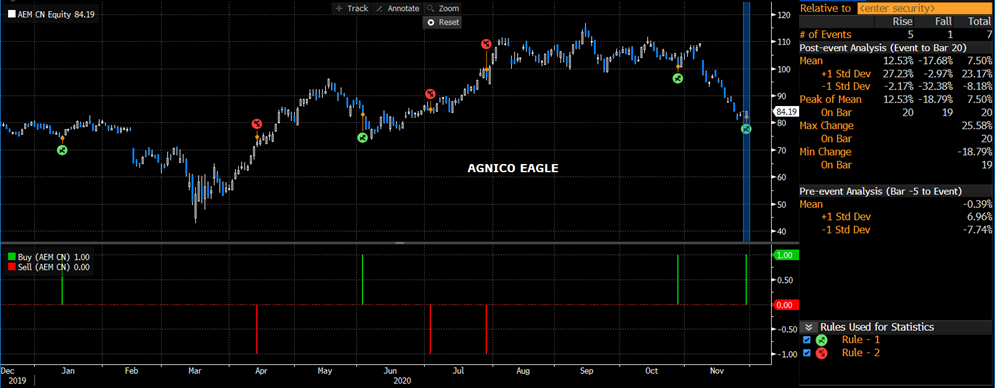The width and height of the screenshot is (995, 388).
Task: Click the red sell signal bar in late June
Action: (430, 329)
